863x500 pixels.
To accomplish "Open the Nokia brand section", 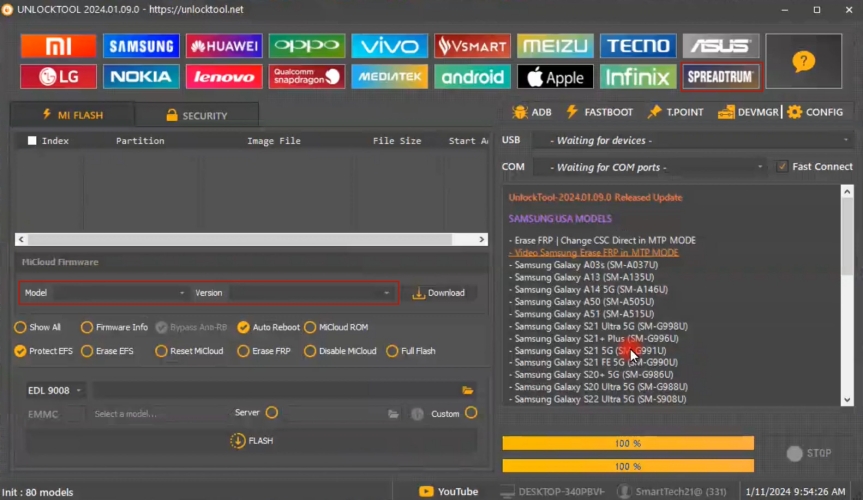I will 141,77.
